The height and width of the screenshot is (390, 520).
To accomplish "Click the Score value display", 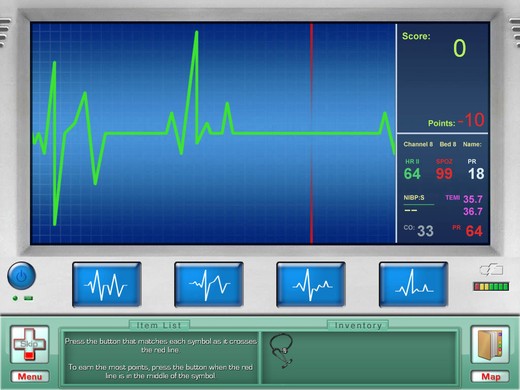I will click(x=459, y=48).
